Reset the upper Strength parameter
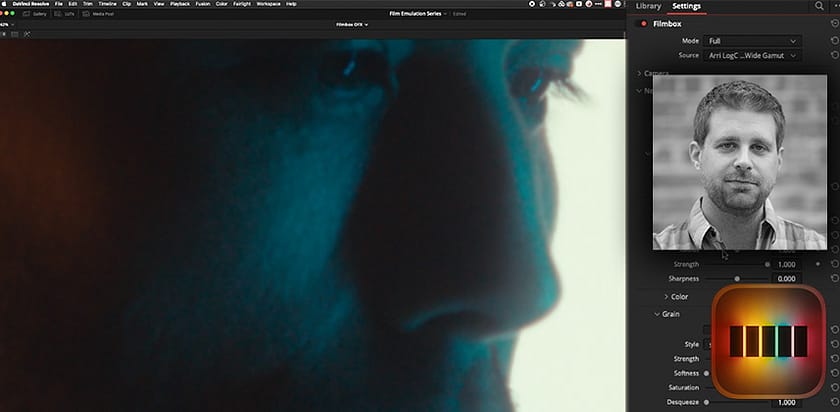Viewport: 840px width, 412px height. tap(834, 264)
